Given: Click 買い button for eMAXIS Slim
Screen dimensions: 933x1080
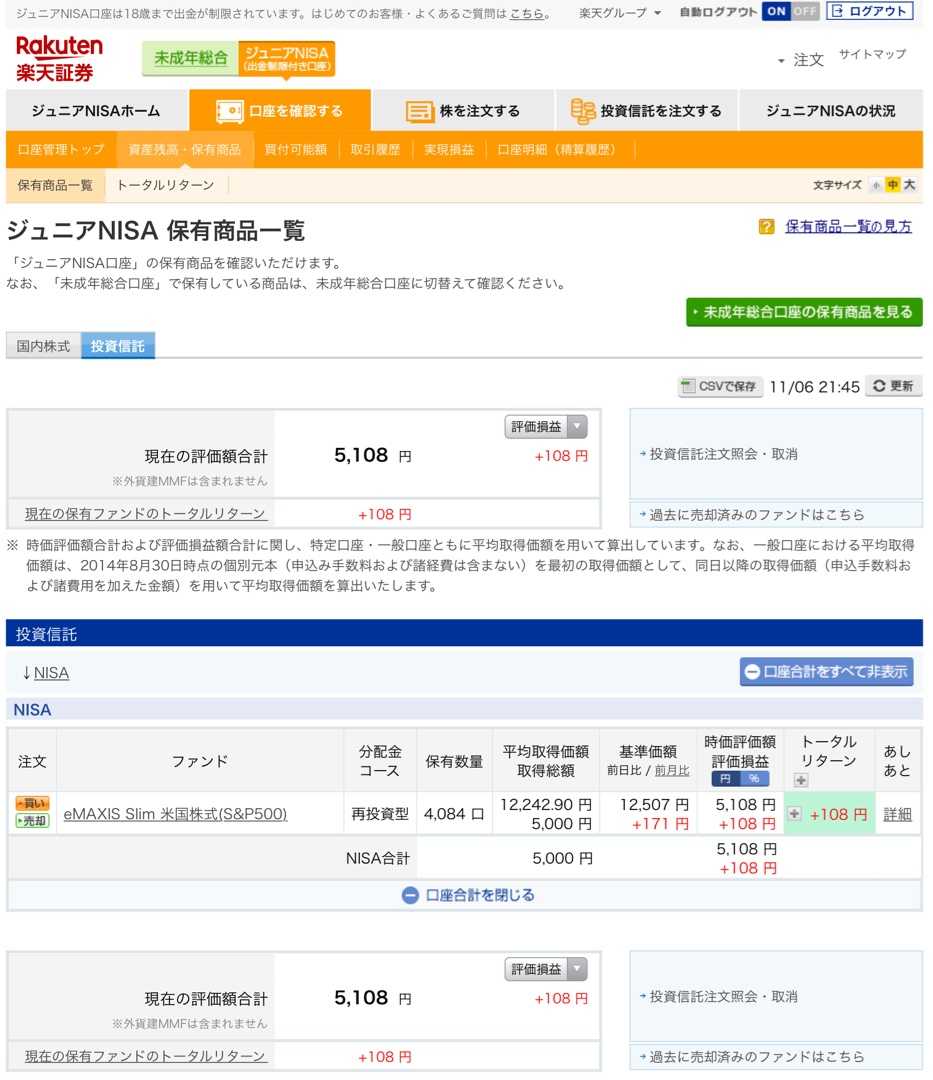Looking at the screenshot, I should point(32,803).
